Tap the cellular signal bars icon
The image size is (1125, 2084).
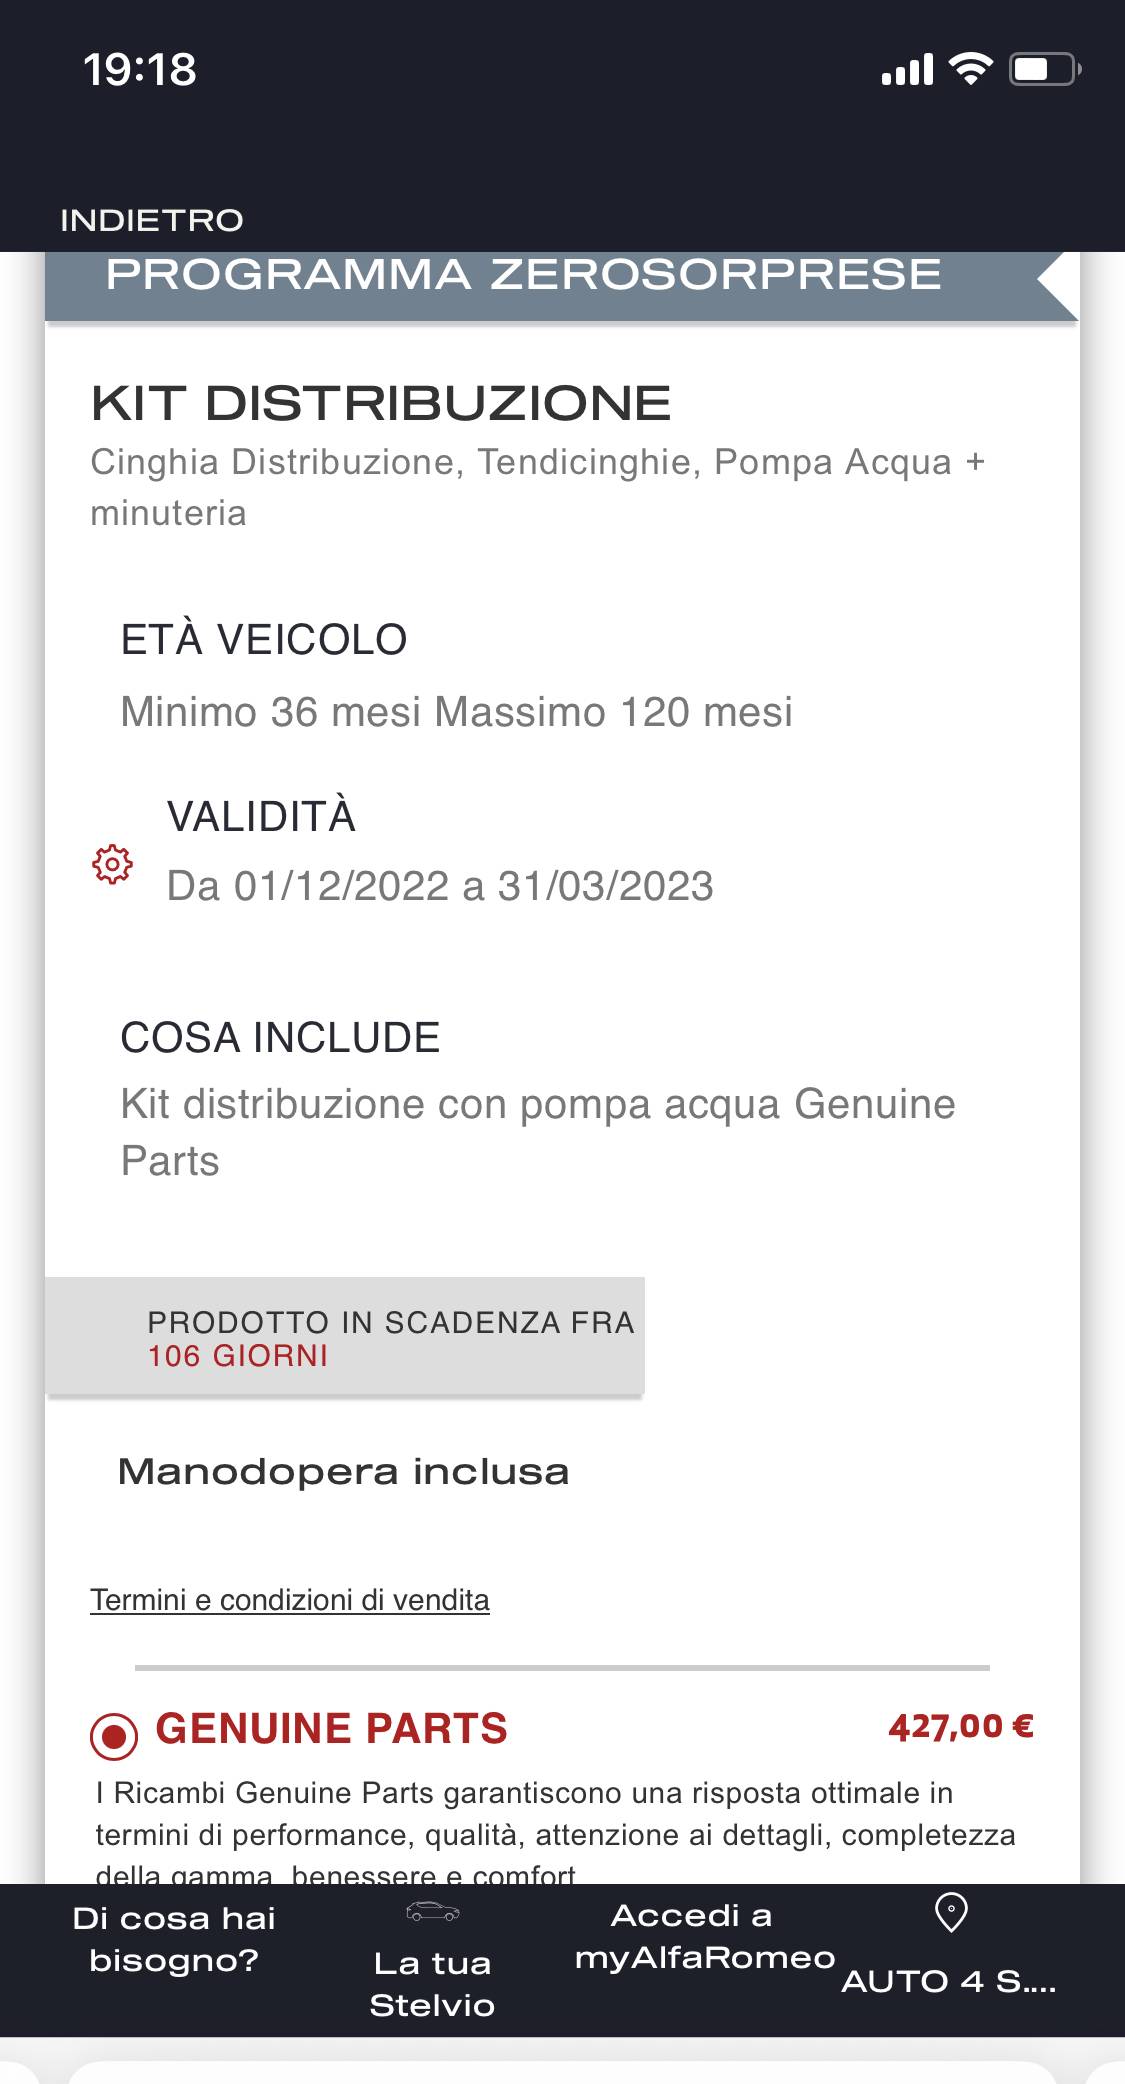[907, 70]
